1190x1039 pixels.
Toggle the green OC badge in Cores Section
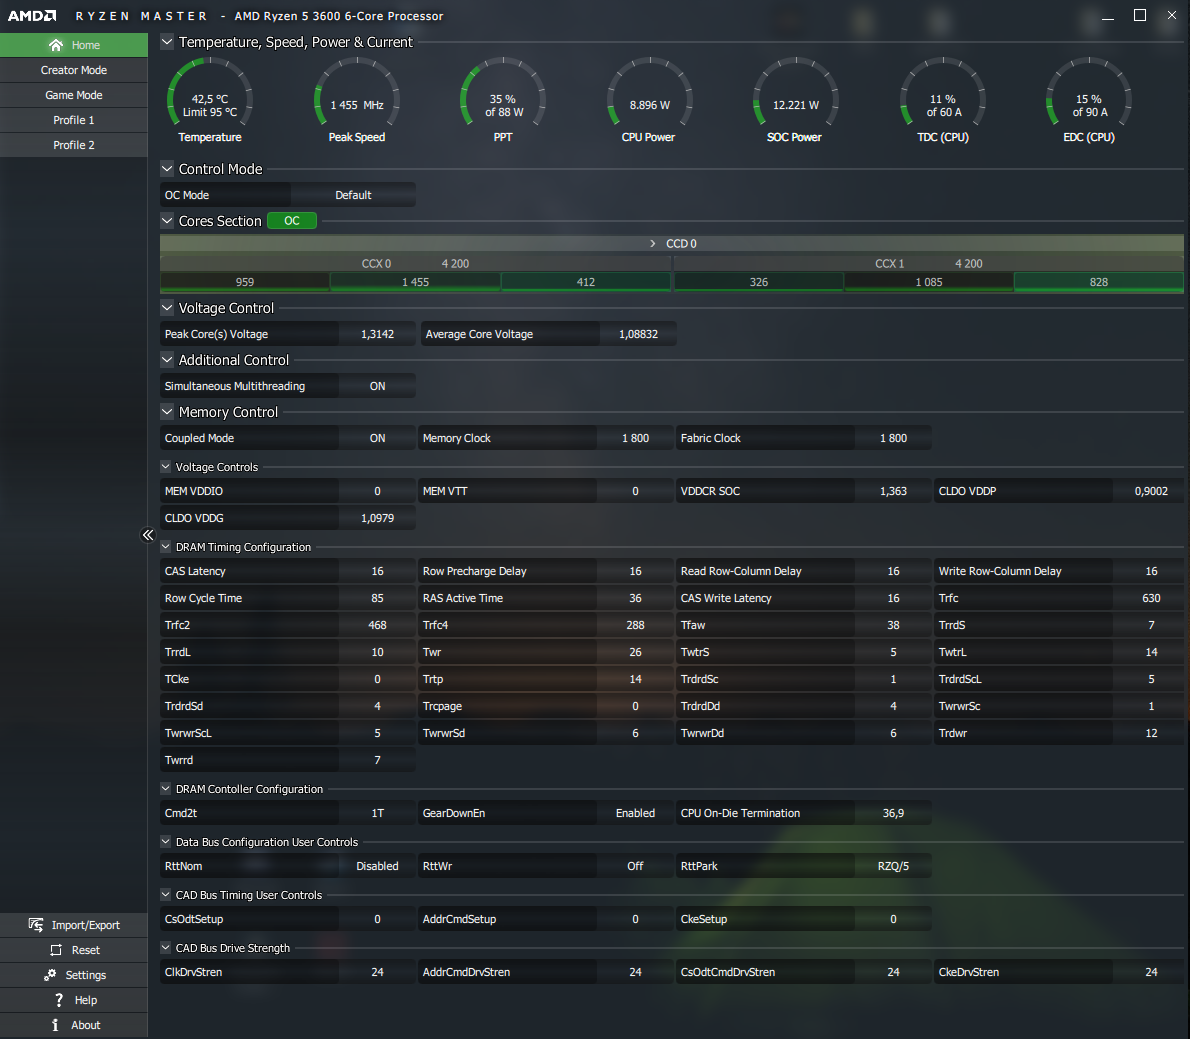tap(291, 221)
